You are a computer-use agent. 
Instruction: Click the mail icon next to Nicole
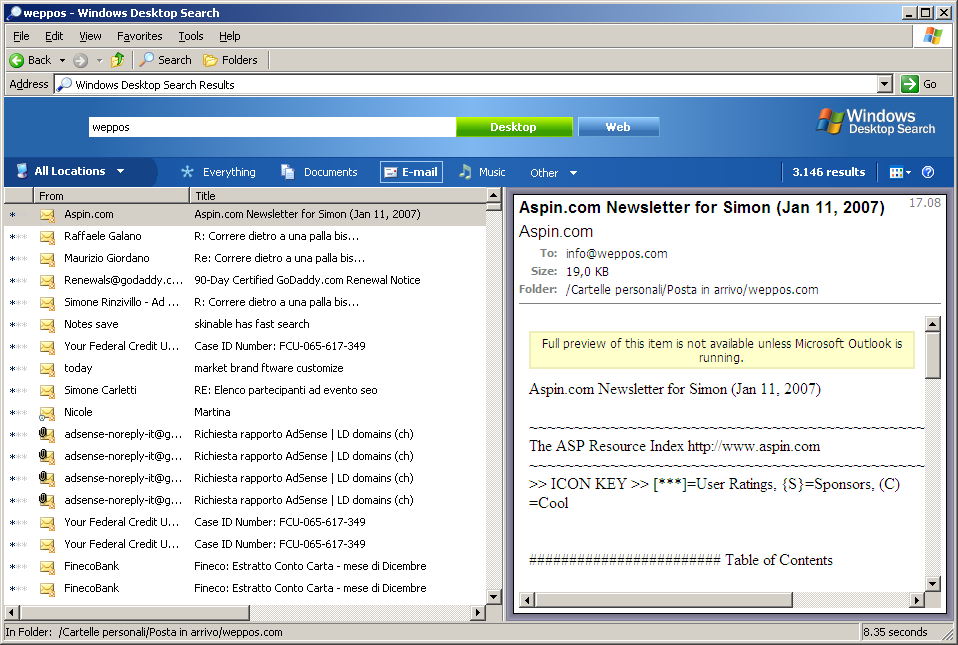47,413
